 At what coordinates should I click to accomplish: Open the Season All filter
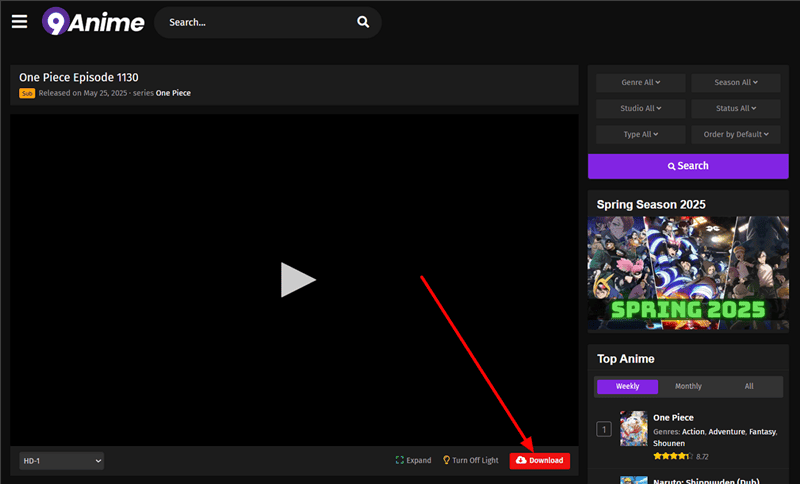(736, 83)
